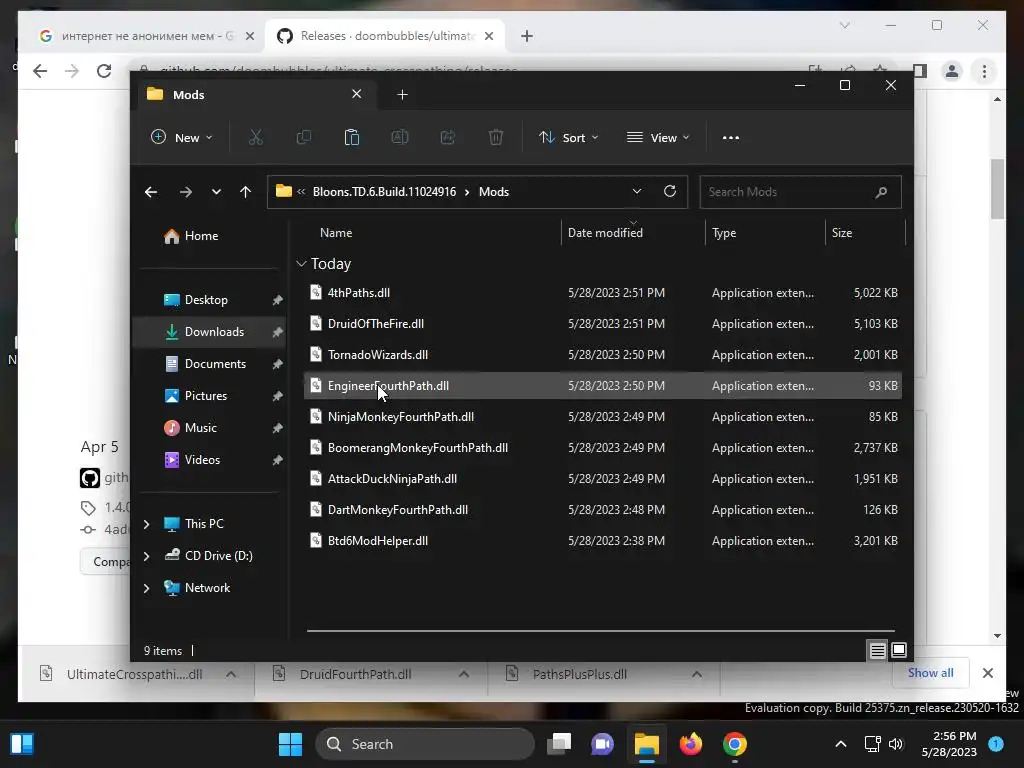Expand Network tree node
1024x768 pixels.
pos(146,588)
